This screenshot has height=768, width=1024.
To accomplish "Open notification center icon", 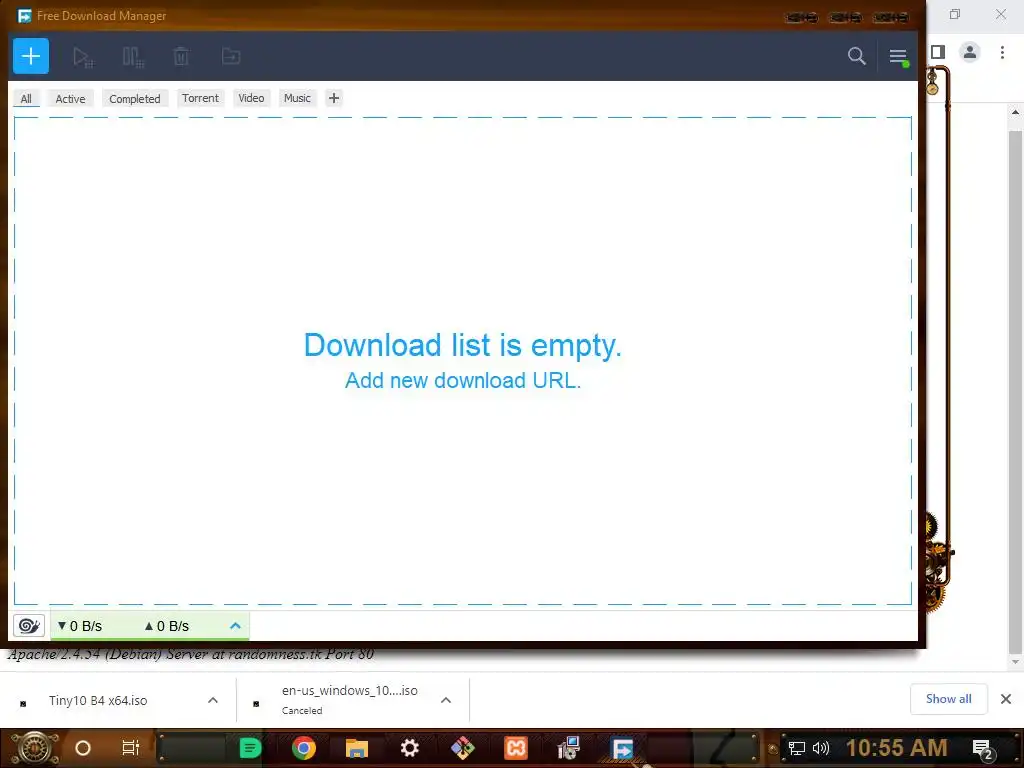I will click(x=982, y=749).
